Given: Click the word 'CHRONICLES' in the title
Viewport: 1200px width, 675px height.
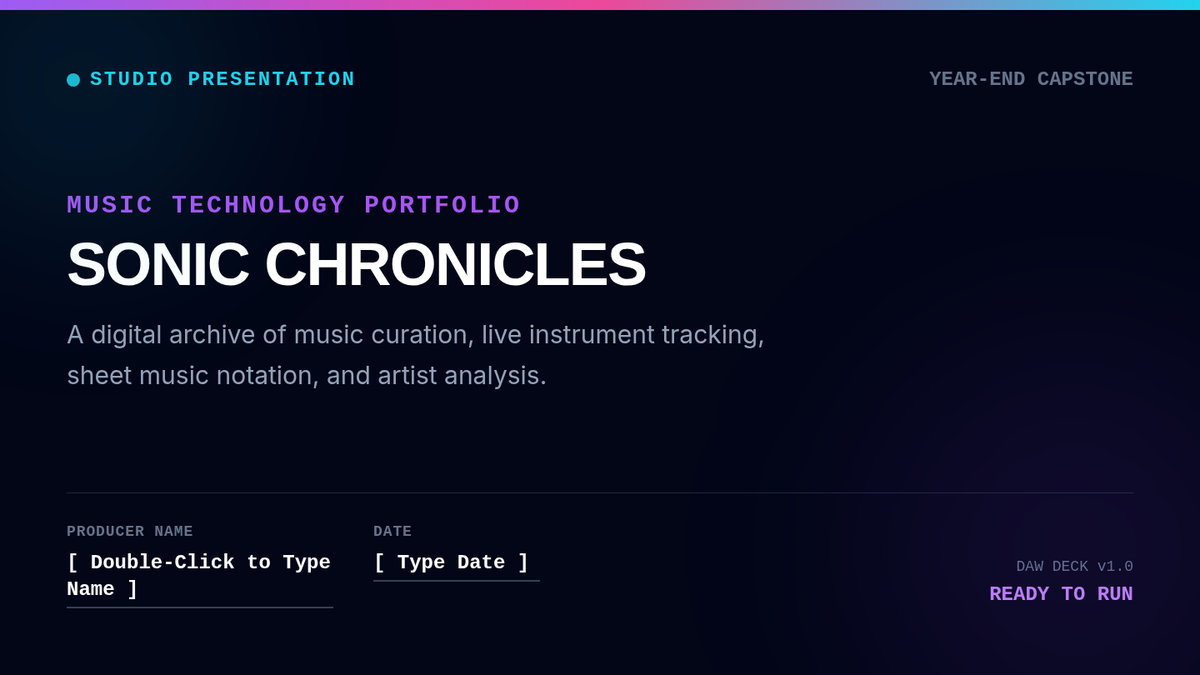Looking at the screenshot, I should point(455,264).
